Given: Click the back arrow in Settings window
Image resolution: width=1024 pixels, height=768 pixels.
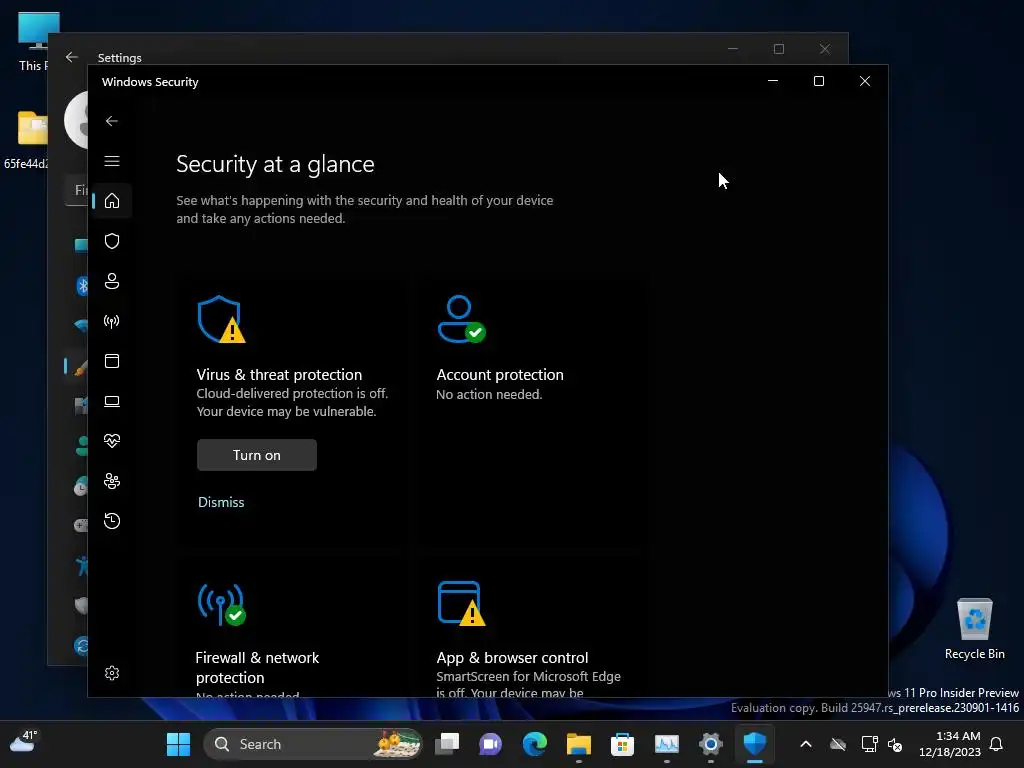Looking at the screenshot, I should coord(72,57).
